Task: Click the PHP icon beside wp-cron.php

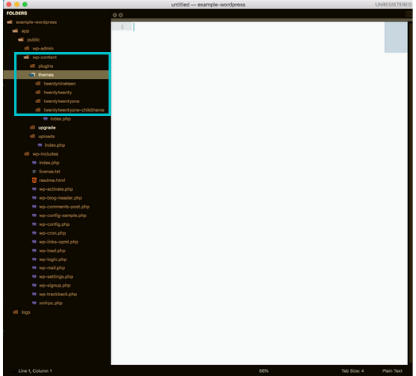Action: tap(34, 233)
